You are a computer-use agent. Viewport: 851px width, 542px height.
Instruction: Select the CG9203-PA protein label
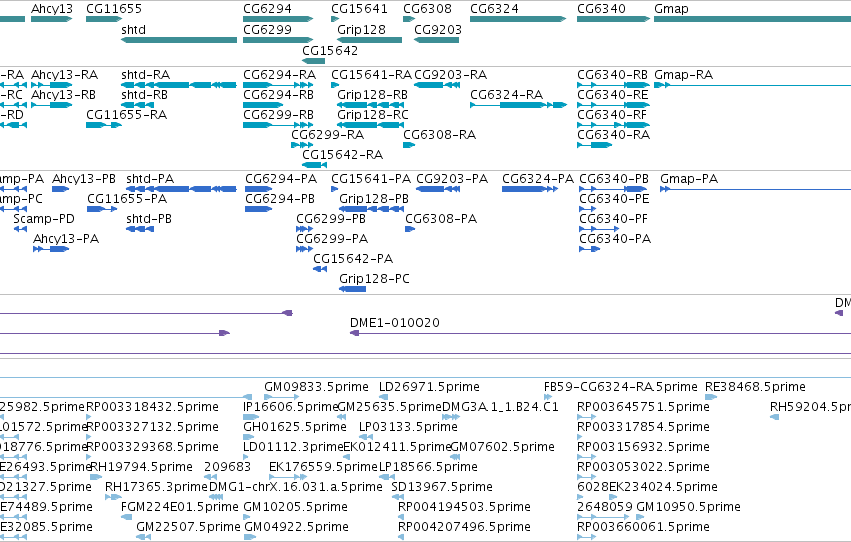[452, 178]
